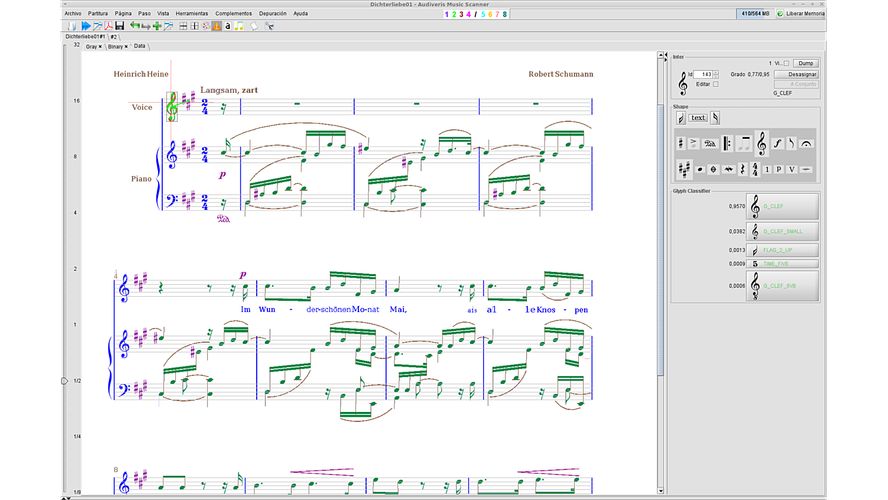Select the pedal marks shape family
The image size is (888, 500).
(710, 143)
